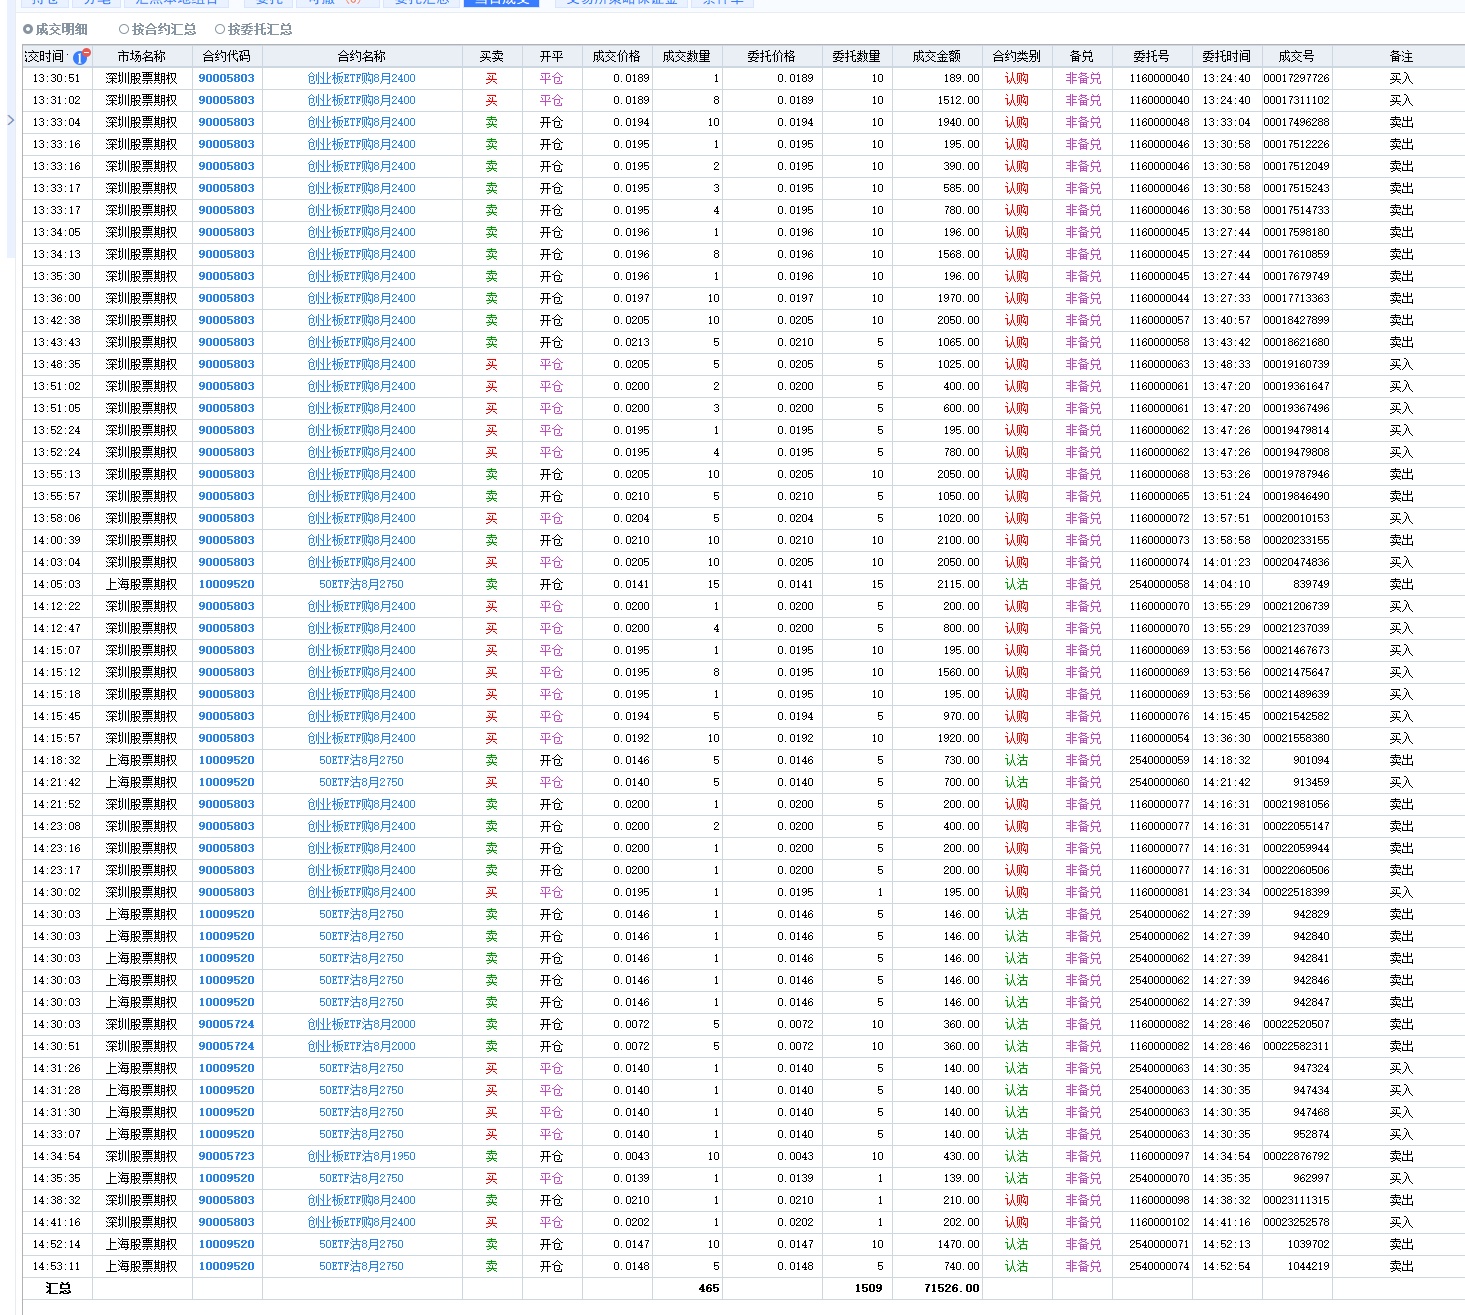Click order number 2540000058
The height and width of the screenshot is (1315, 1465).
(1160, 584)
